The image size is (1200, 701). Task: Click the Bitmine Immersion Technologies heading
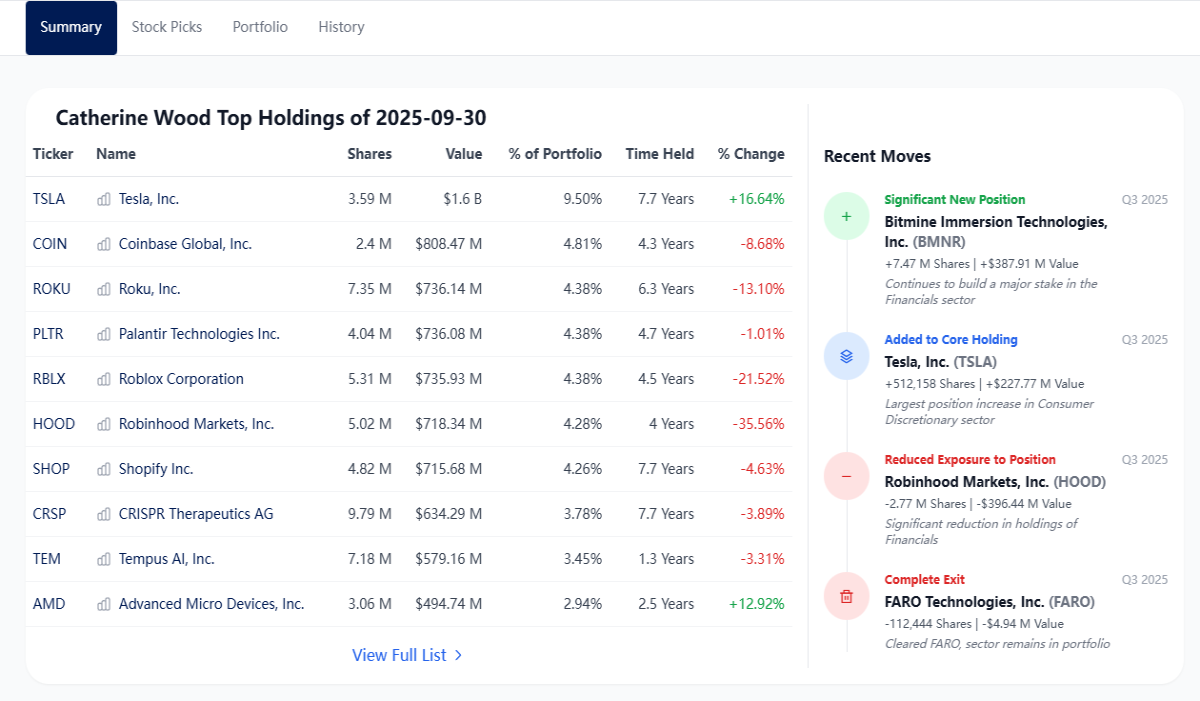click(996, 231)
